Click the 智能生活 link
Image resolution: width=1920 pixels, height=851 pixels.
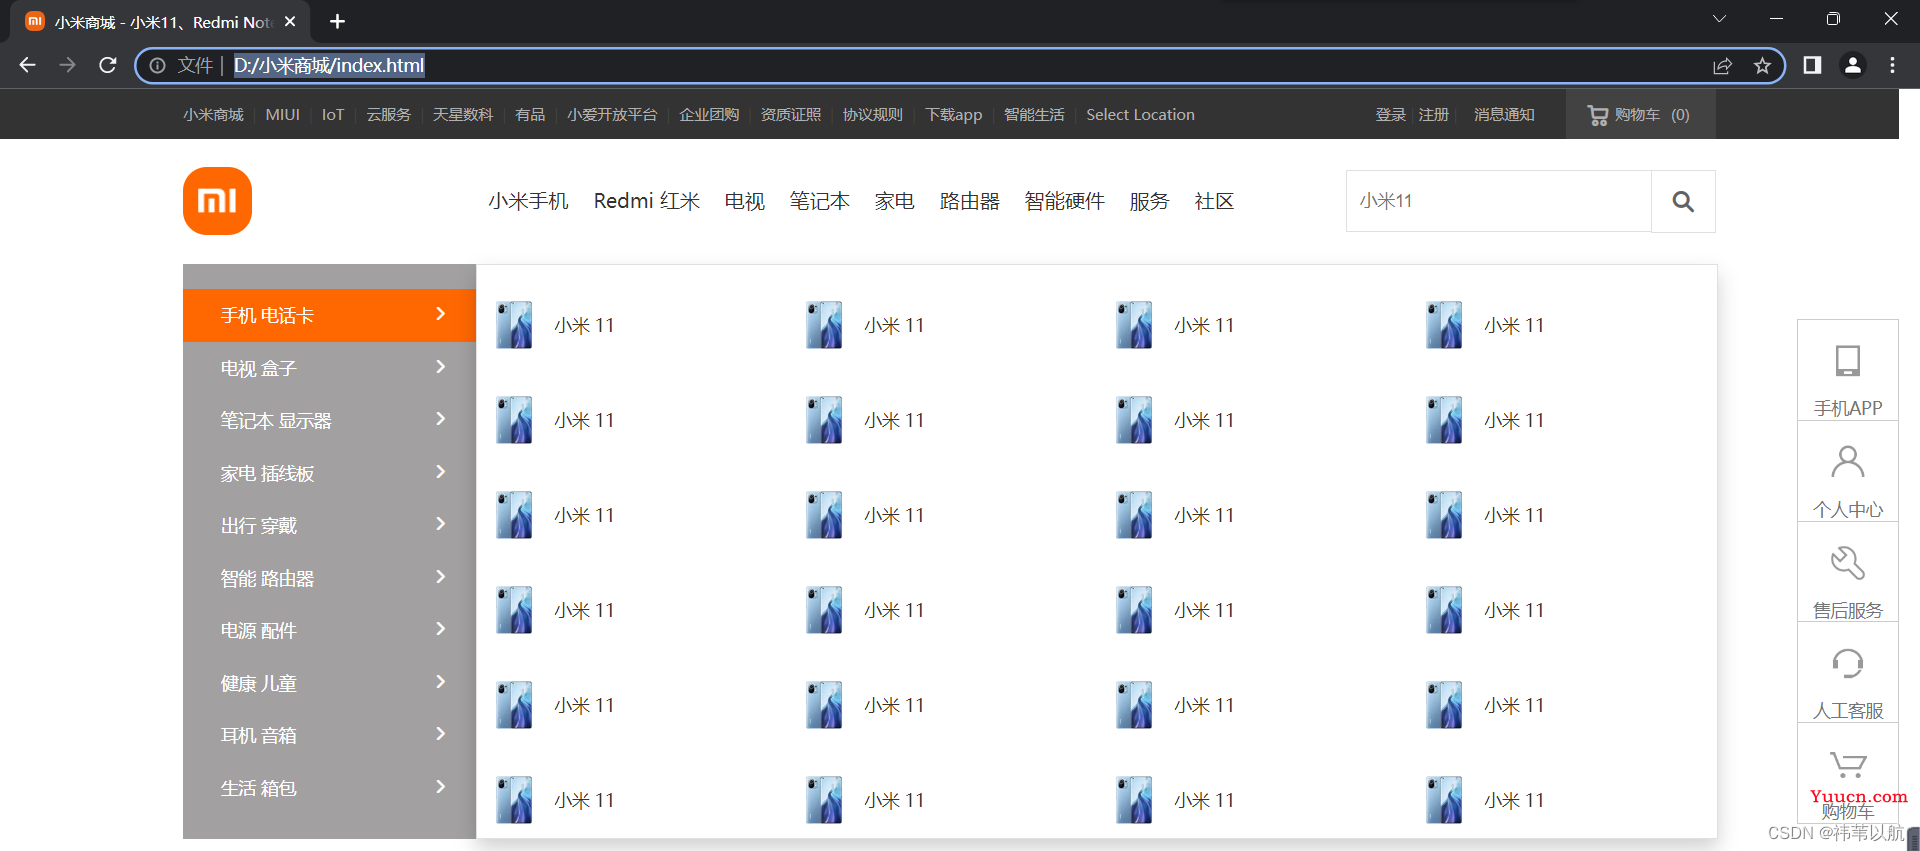[x=1034, y=115]
